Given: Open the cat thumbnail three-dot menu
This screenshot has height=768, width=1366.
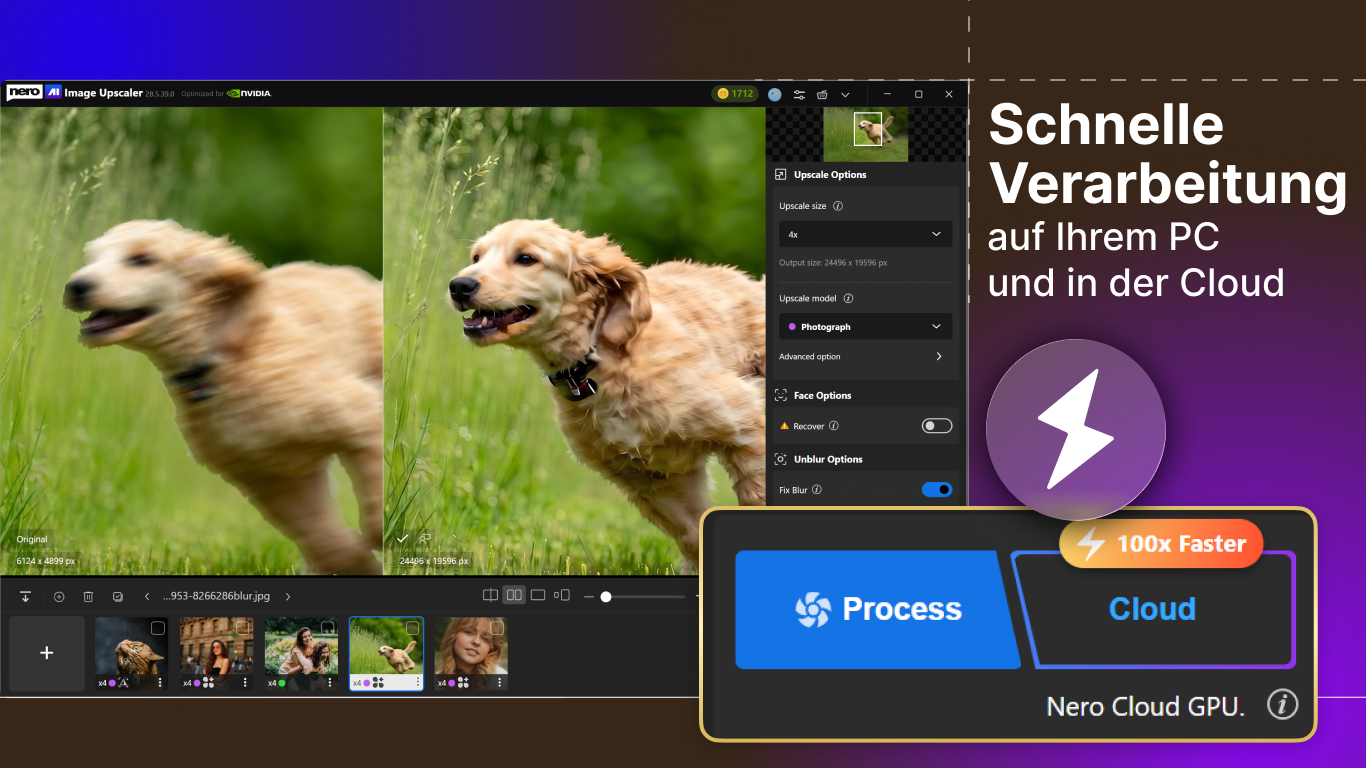Looking at the screenshot, I should pos(160,682).
